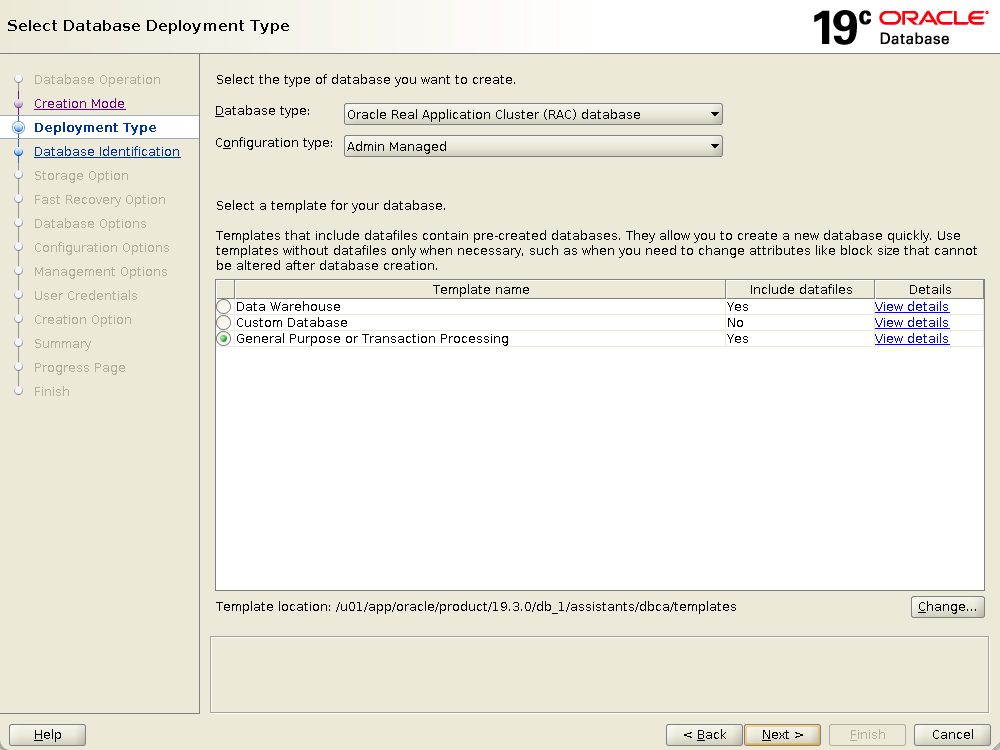The image size is (1000, 750).
Task: Click the Template name column header
Action: tap(480, 290)
